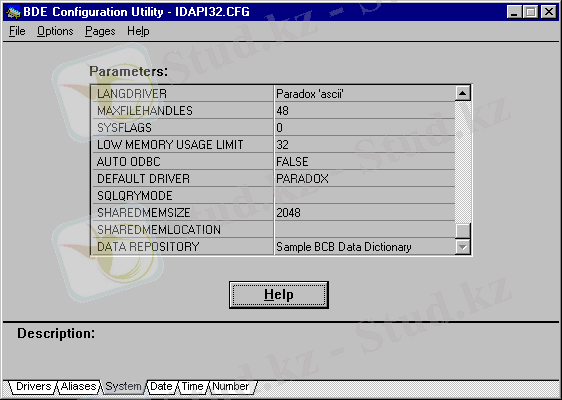
Task: Select the AUTO ODBC value cell FALSE
Action: [365, 162]
